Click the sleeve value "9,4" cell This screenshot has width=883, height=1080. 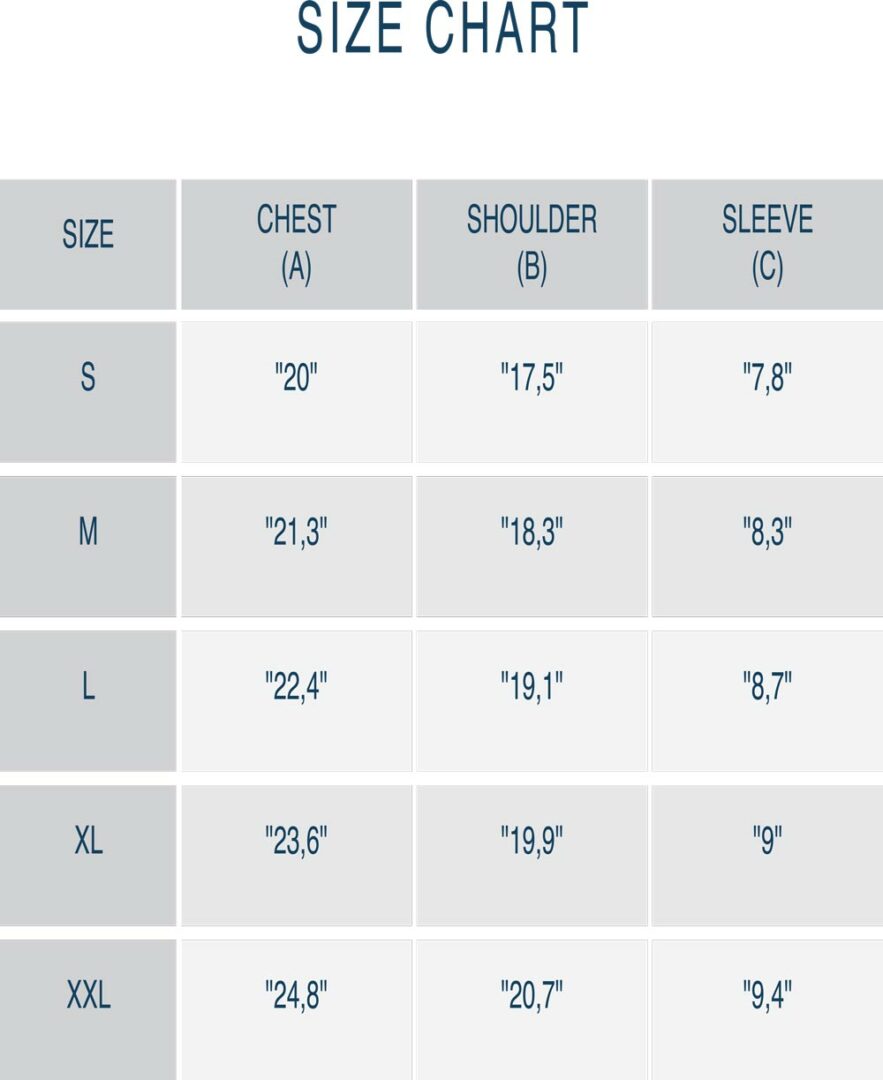click(767, 1010)
